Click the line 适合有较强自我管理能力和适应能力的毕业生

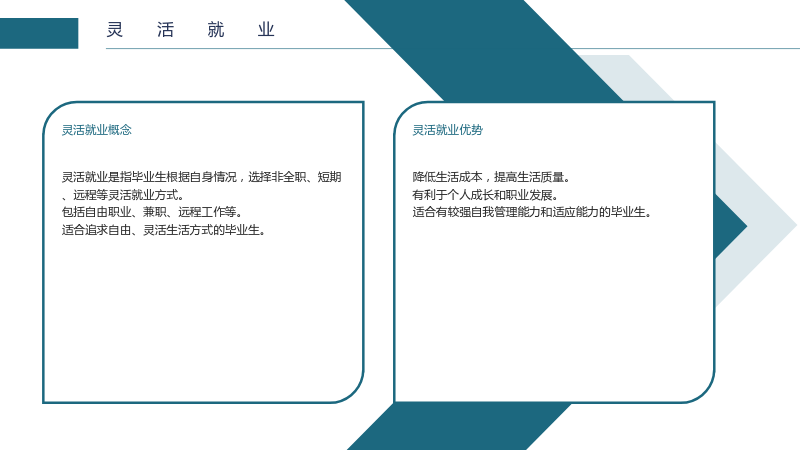pyautogui.click(x=532, y=212)
